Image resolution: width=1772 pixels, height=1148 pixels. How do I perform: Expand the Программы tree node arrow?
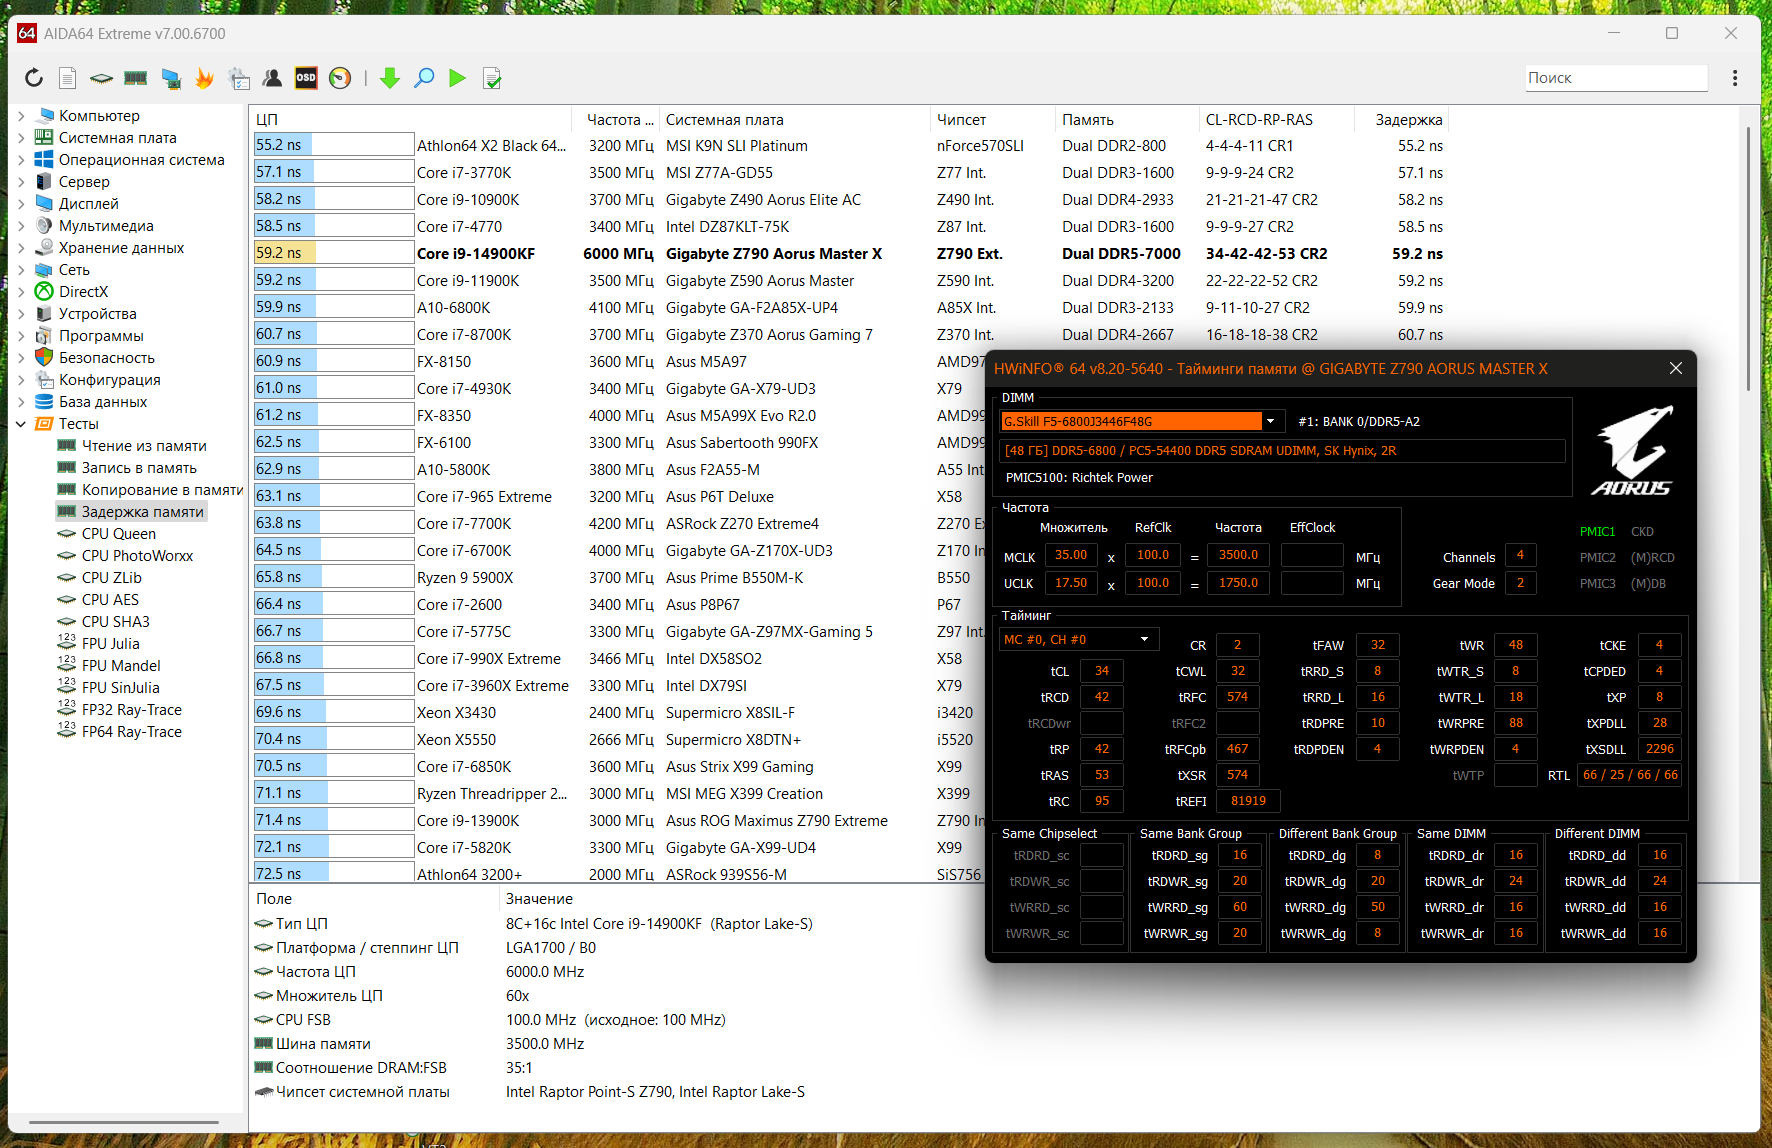(x=21, y=336)
